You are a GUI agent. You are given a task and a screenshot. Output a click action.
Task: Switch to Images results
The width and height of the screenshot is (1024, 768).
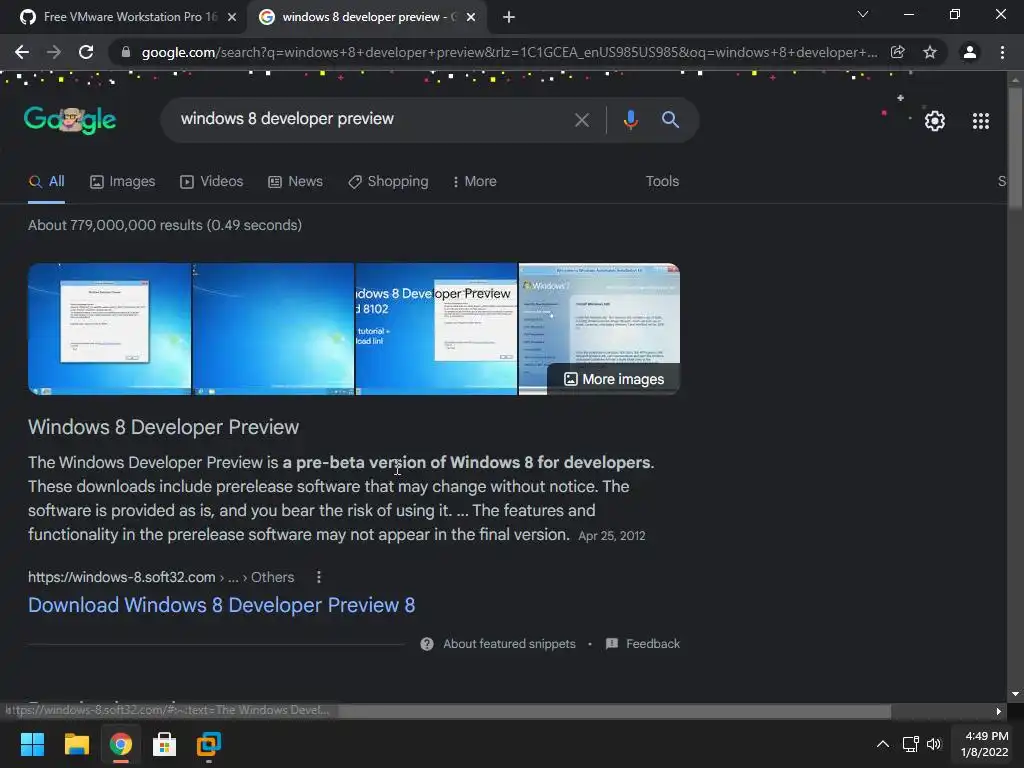[x=123, y=182]
